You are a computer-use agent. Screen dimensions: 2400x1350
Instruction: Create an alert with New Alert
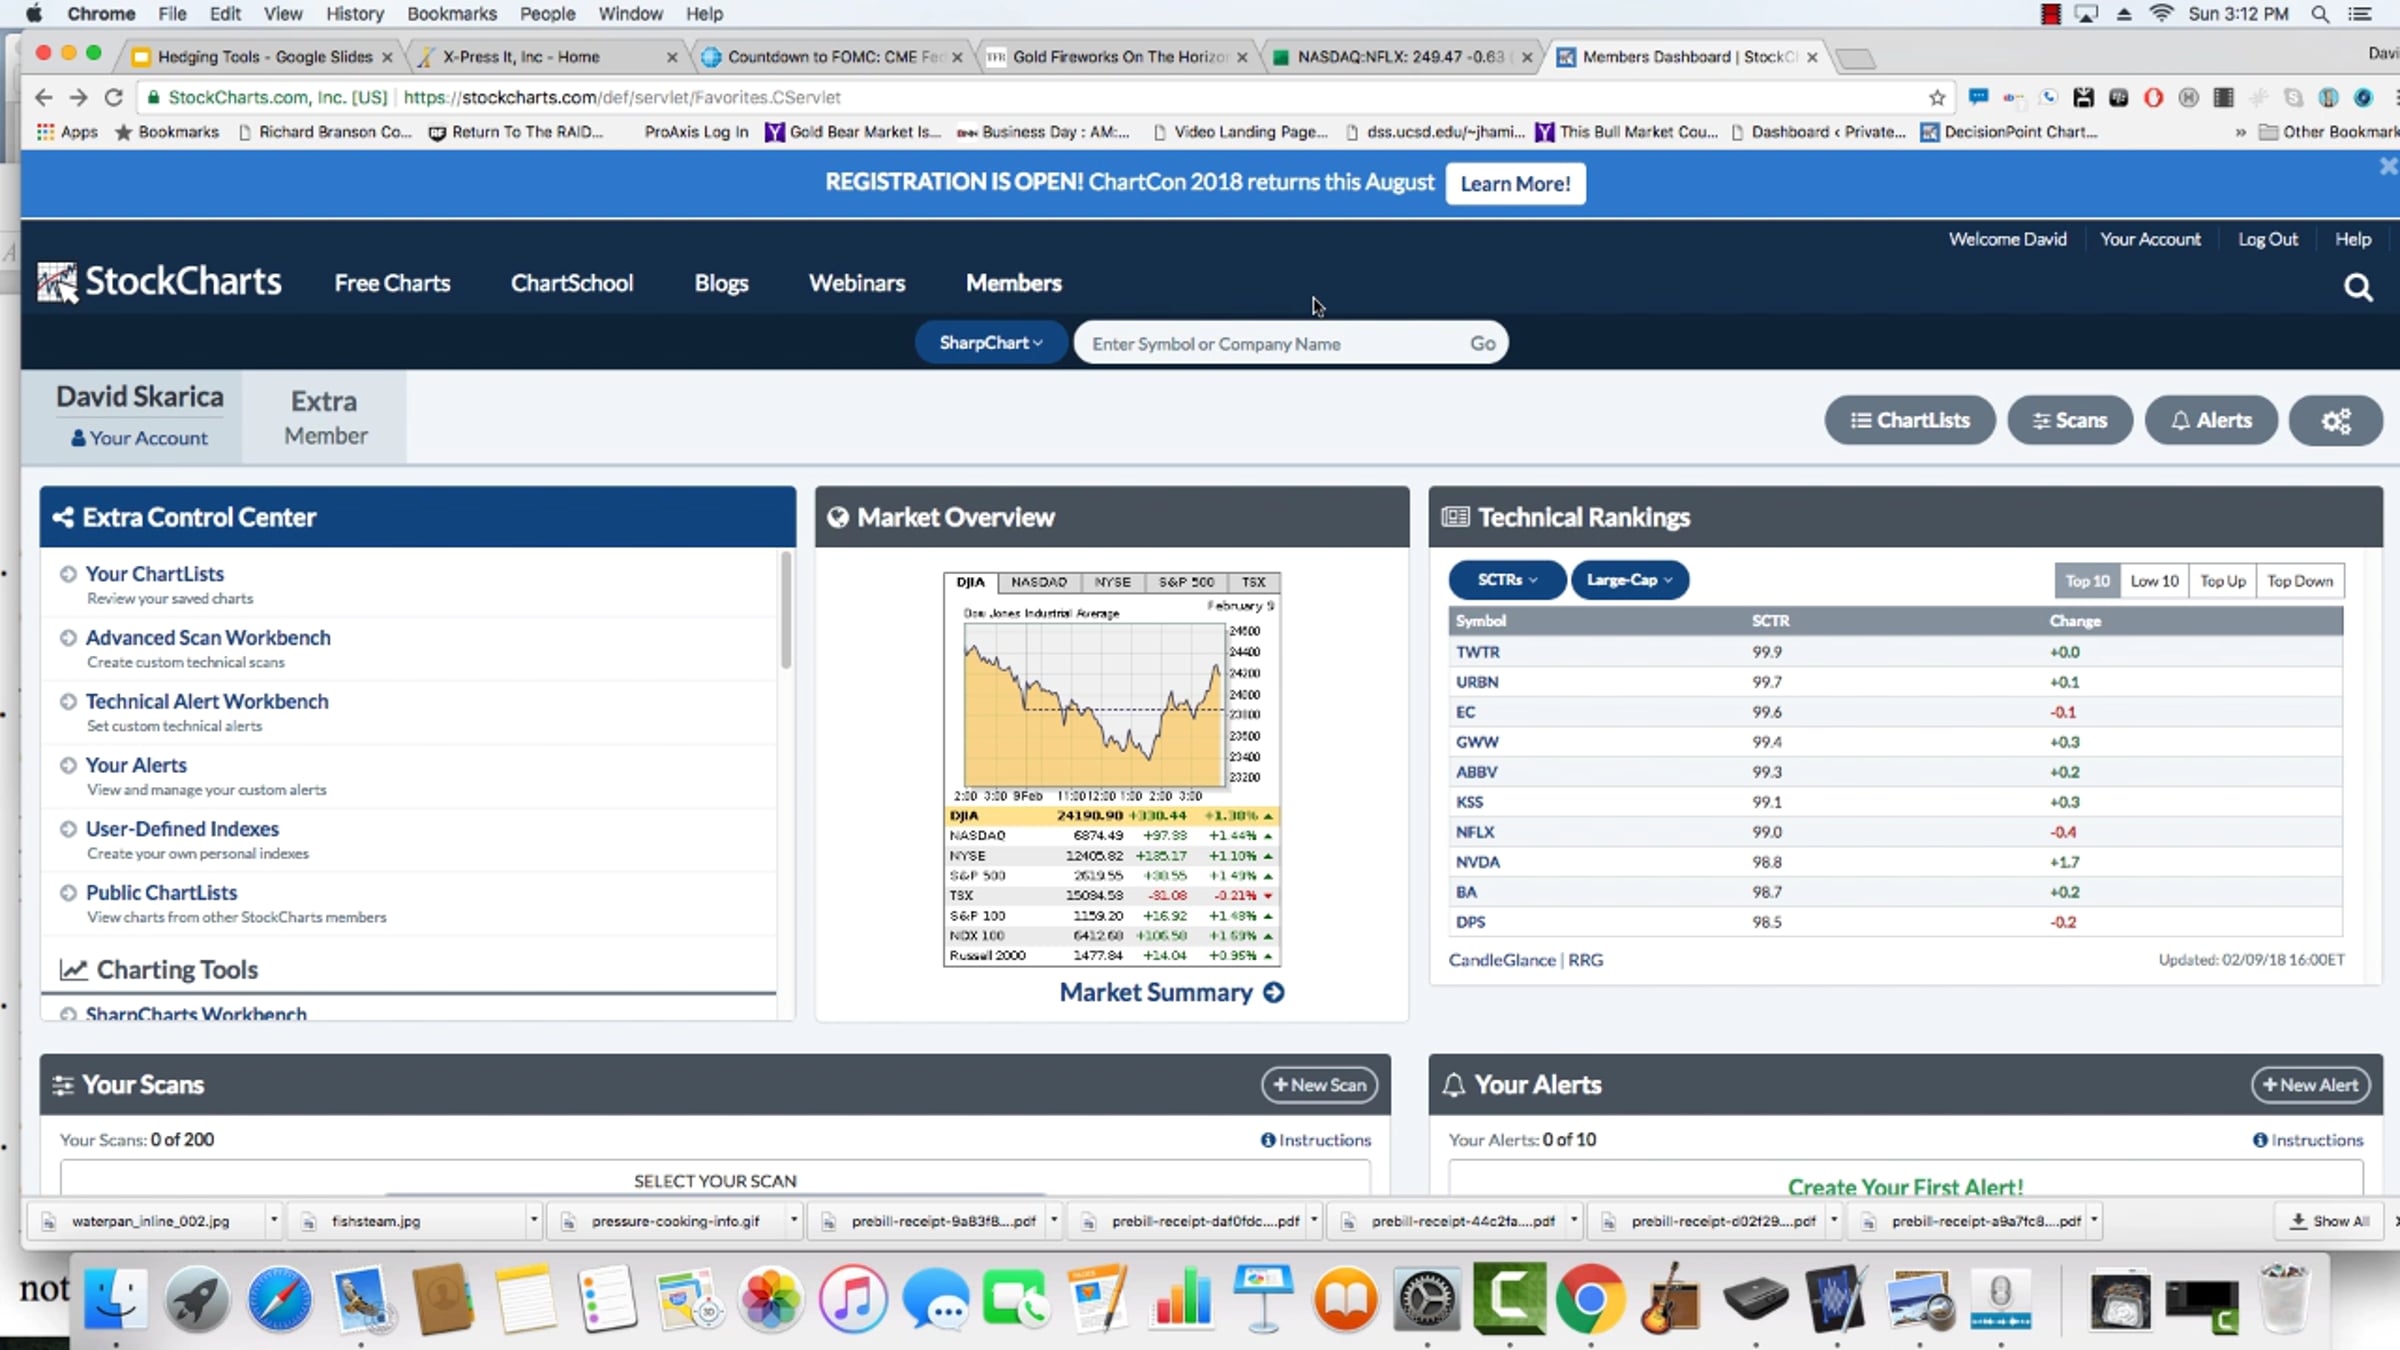2310,1085
